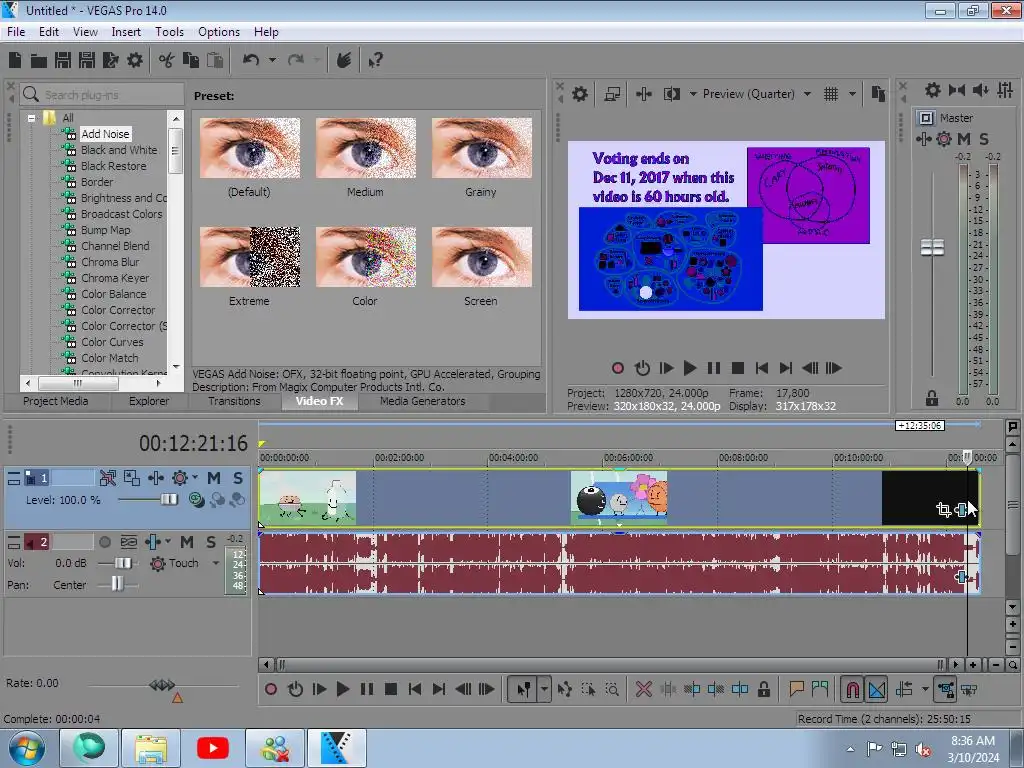Arm audio track 2 for recording
Image resolution: width=1024 pixels, height=768 pixels.
pyautogui.click(x=104, y=542)
